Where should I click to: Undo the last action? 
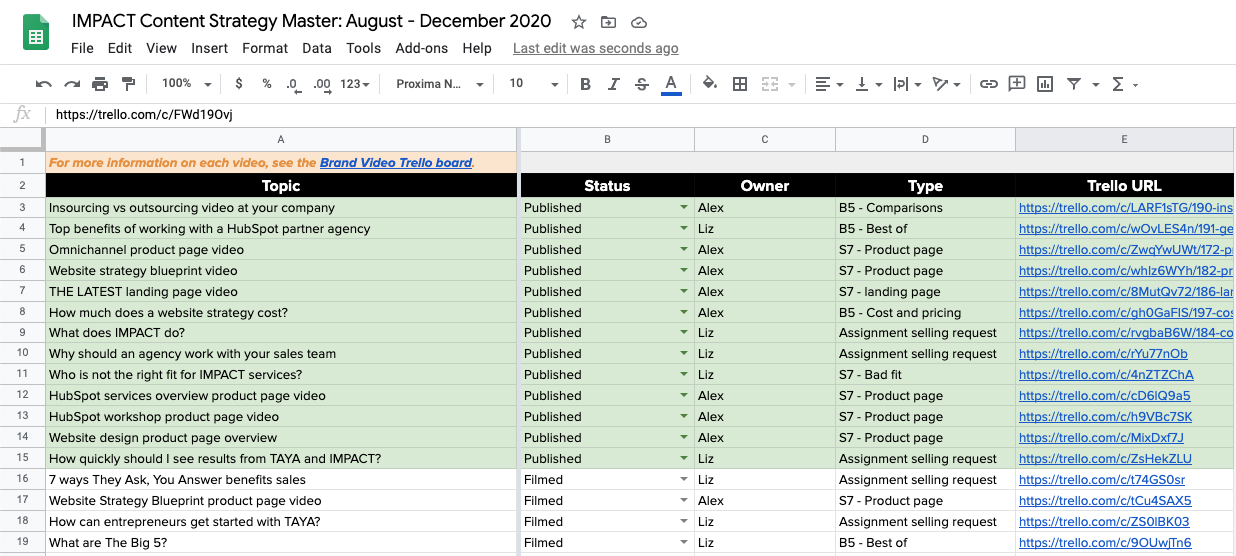pos(44,84)
